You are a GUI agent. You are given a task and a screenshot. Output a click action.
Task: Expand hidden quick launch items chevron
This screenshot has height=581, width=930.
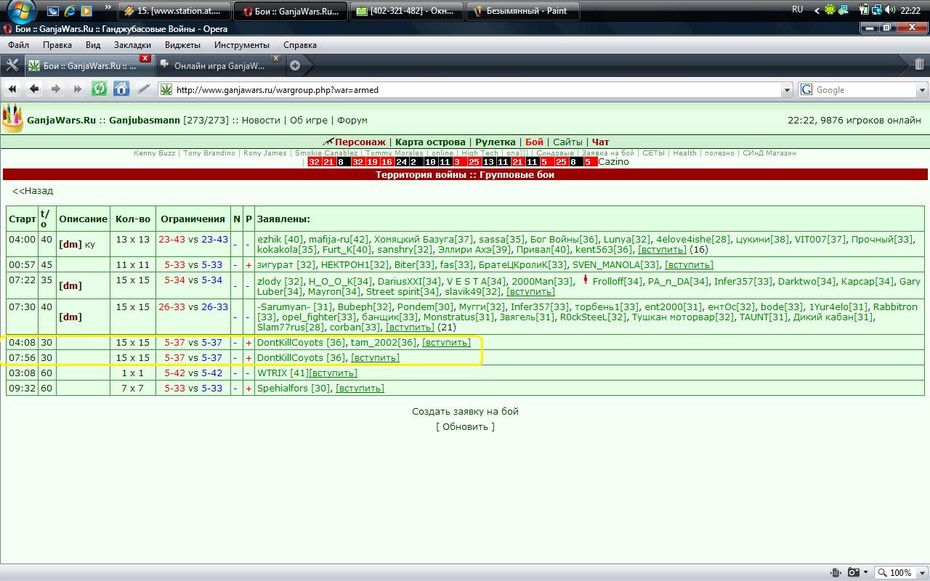click(107, 7)
